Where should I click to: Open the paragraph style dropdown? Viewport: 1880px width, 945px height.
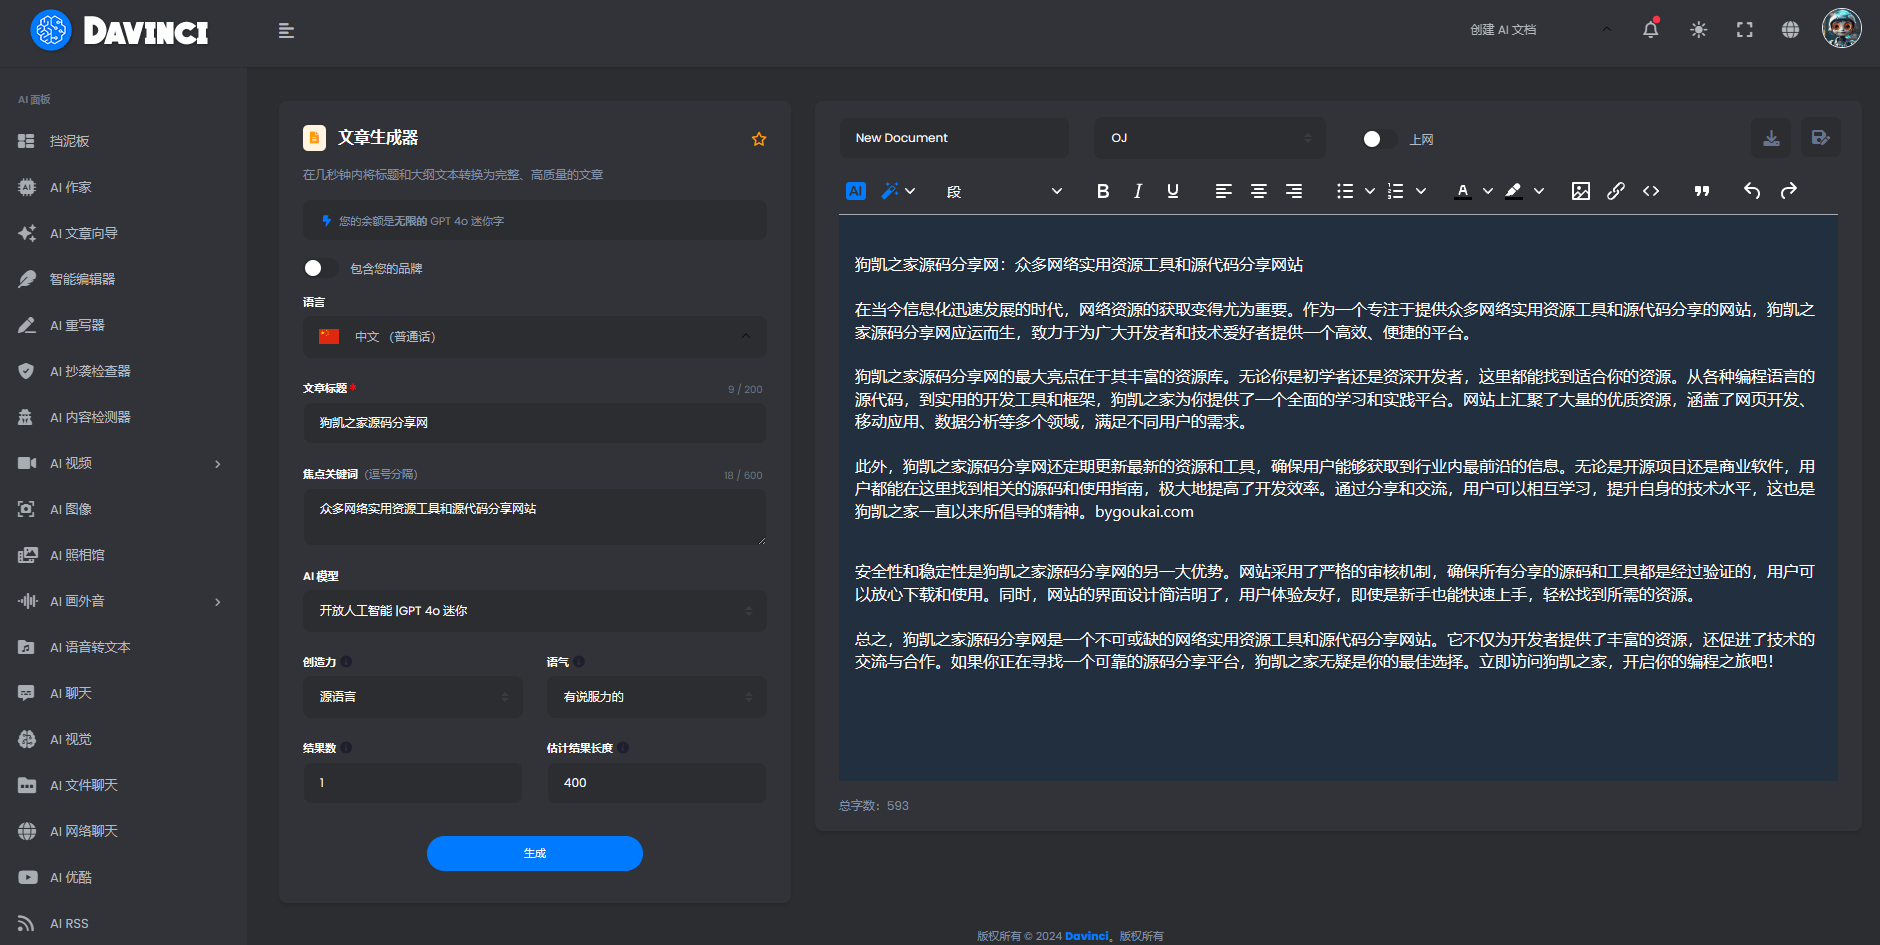pos(1004,191)
